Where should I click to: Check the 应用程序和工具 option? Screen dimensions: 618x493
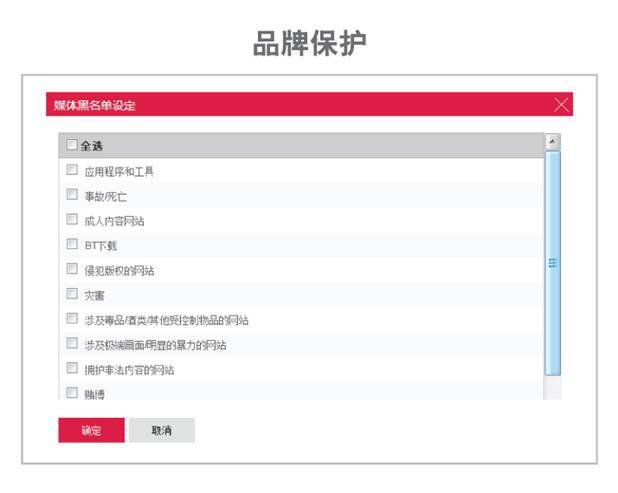(x=72, y=169)
